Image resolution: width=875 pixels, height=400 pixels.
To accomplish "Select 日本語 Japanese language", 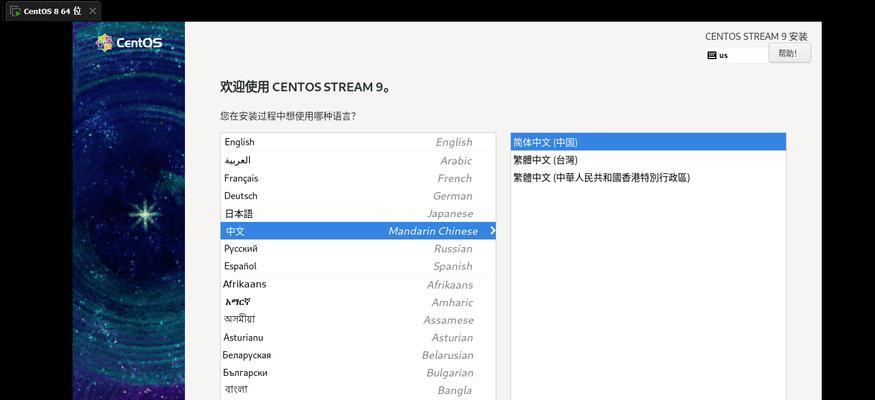I will (x=358, y=213).
